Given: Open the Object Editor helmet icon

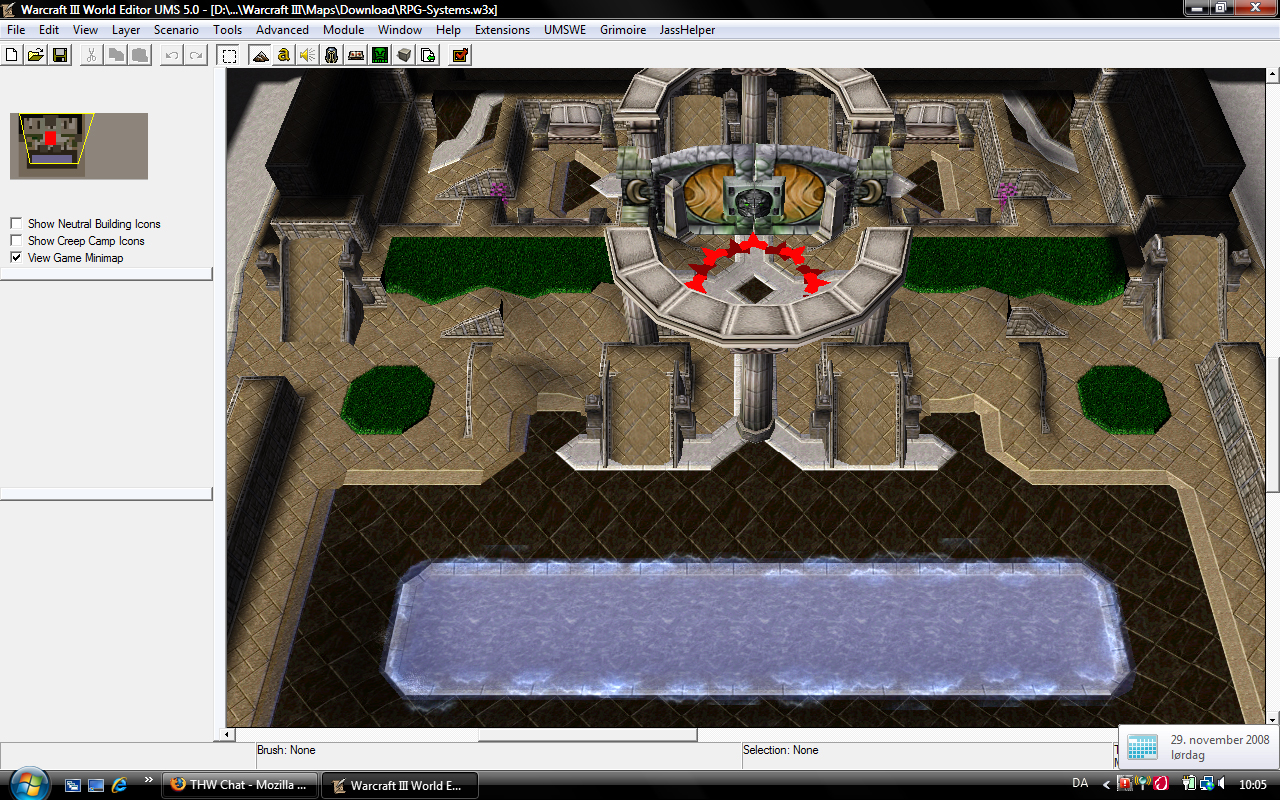Looking at the screenshot, I should click(332, 55).
